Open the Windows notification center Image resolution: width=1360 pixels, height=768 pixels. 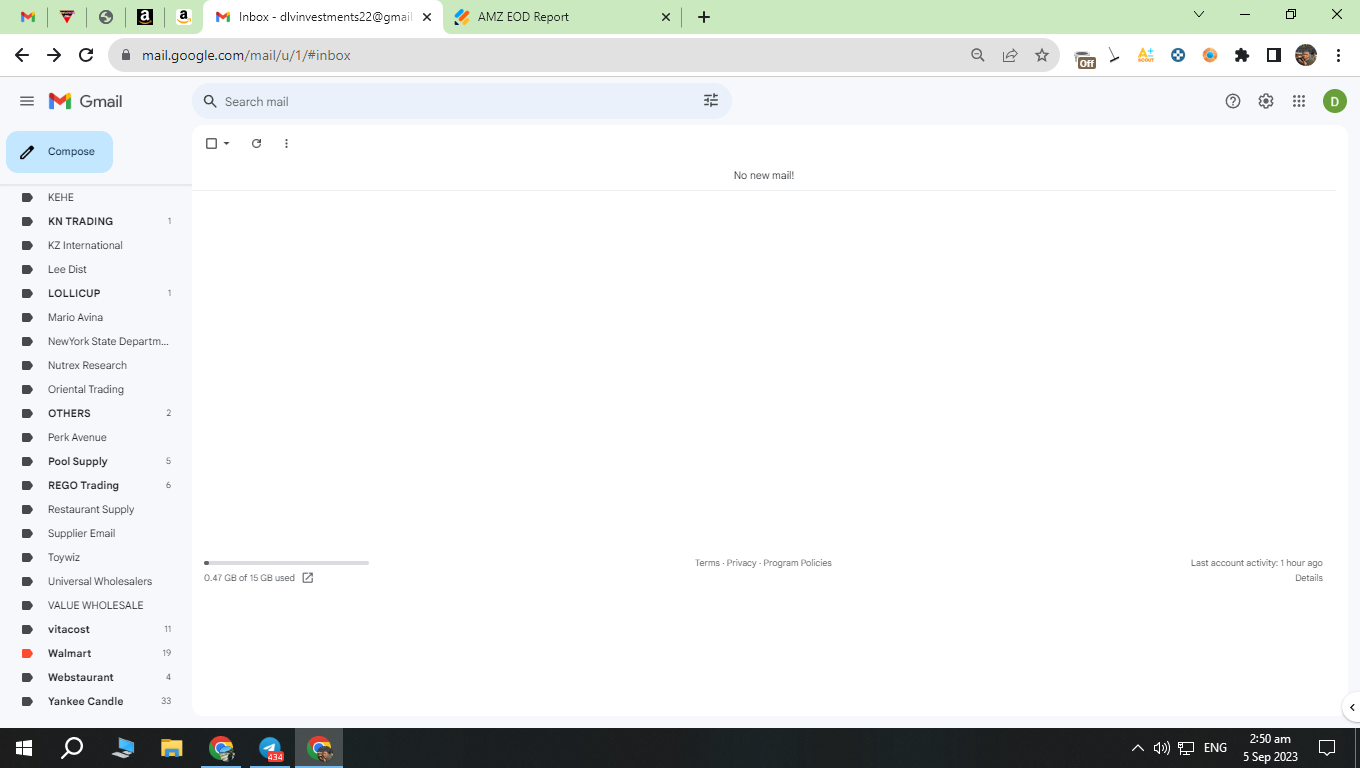click(x=1327, y=748)
